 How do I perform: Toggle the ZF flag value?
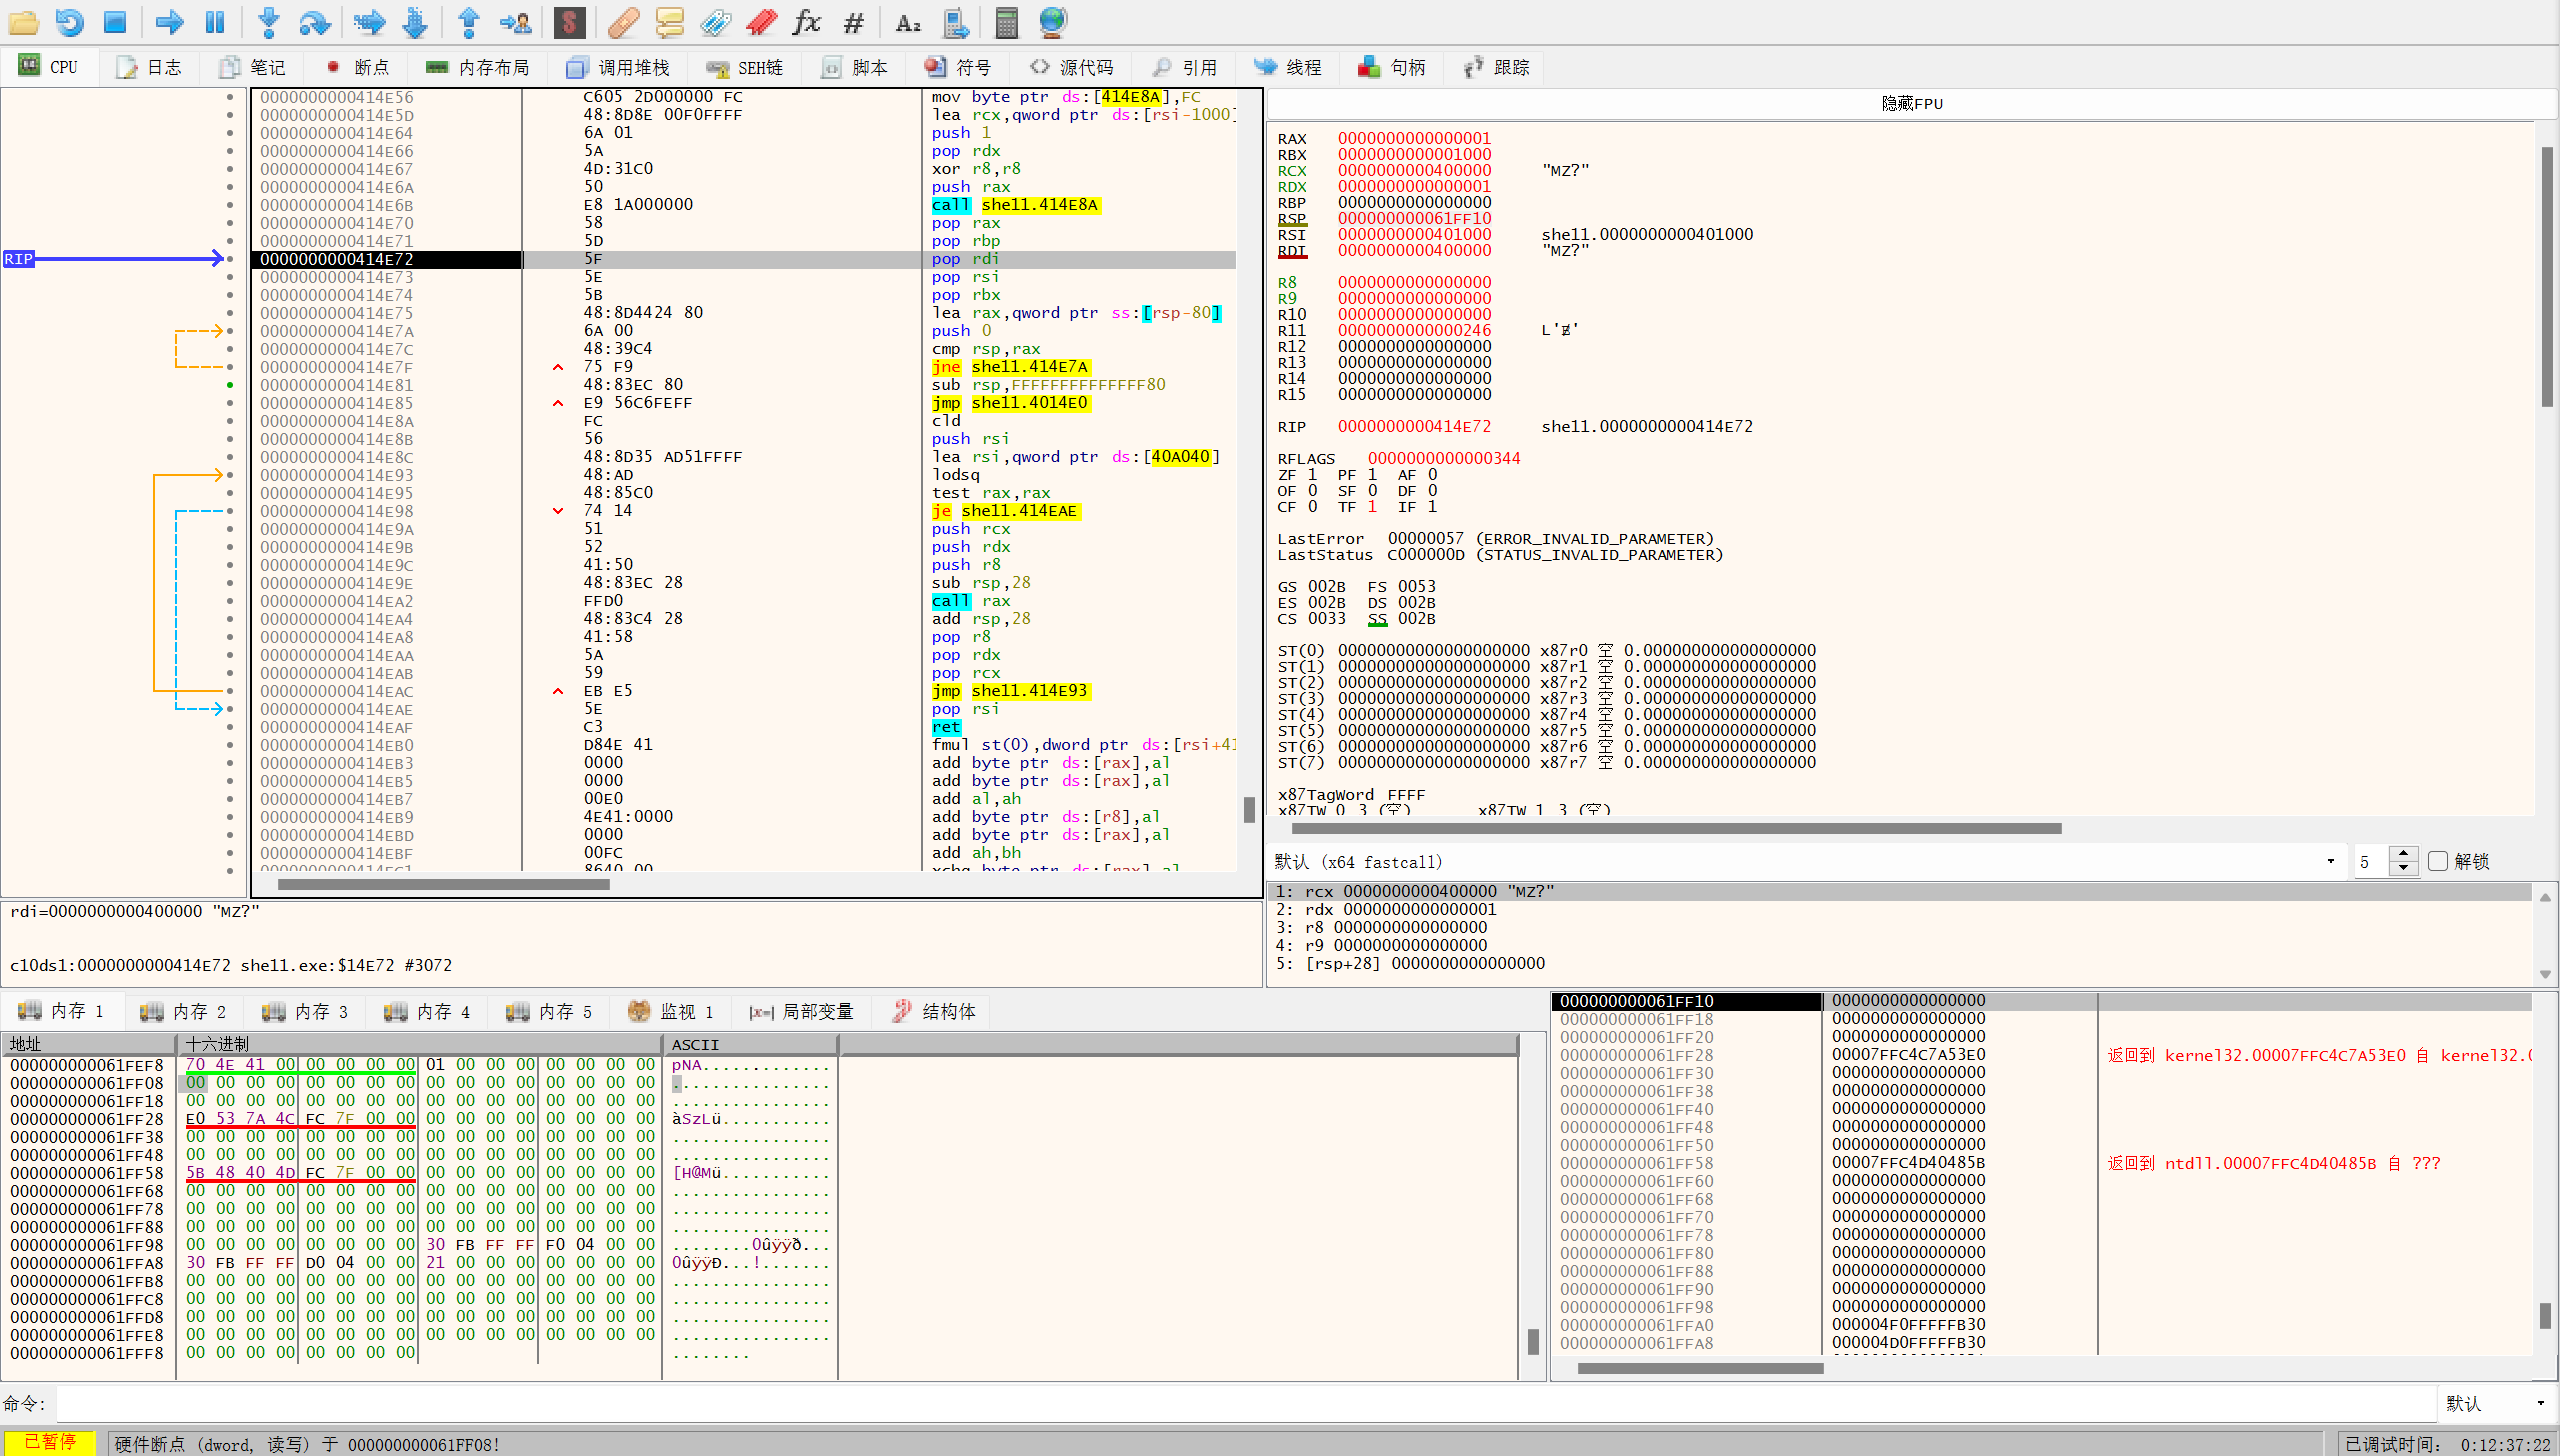[x=1312, y=475]
